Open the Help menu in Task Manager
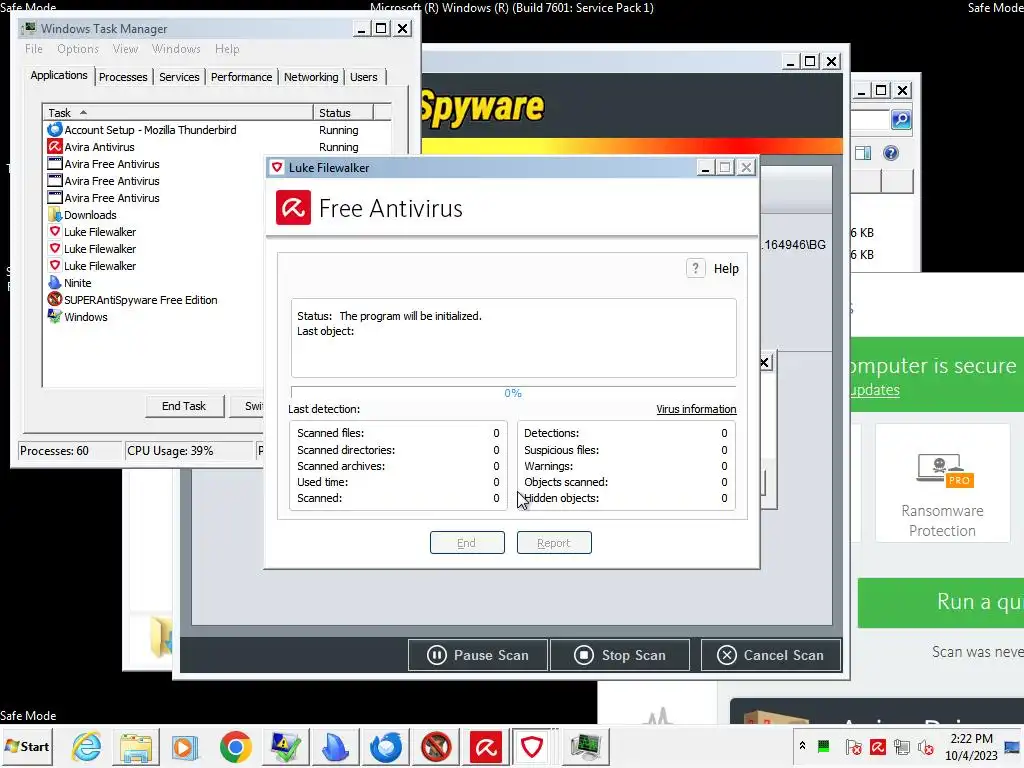Screen dimensions: 1024x768 point(227,49)
